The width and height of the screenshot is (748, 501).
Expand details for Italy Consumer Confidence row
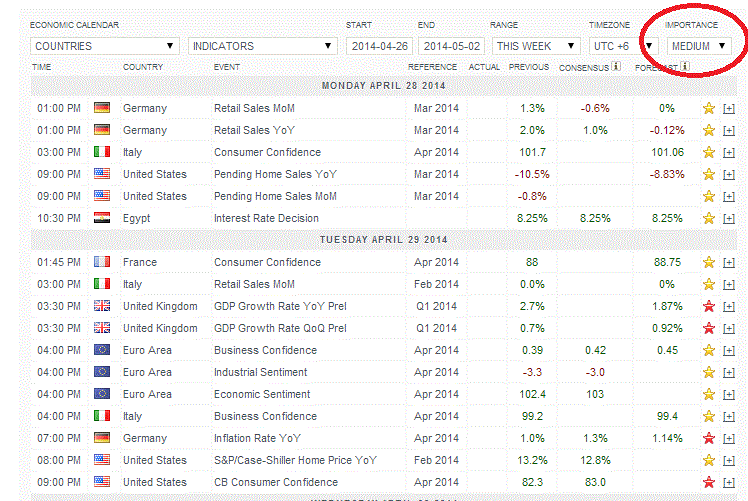729,152
